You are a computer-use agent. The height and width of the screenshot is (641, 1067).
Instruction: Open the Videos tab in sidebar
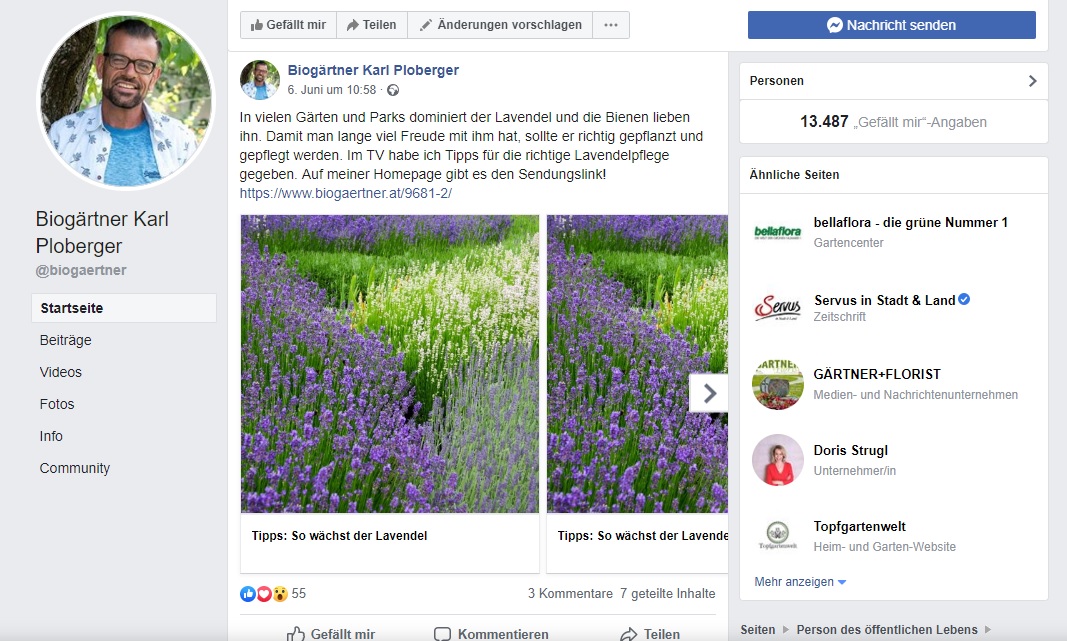pyautogui.click(x=61, y=372)
